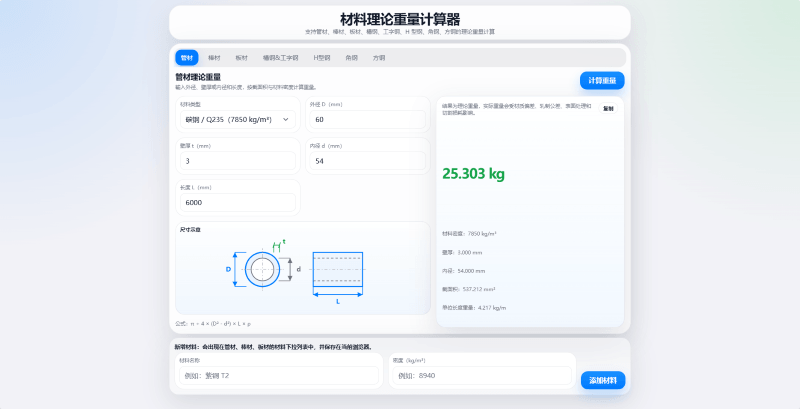This screenshot has height=409, width=800.
Task: Click the 复制 button in result panel
Action: pyautogui.click(x=608, y=108)
